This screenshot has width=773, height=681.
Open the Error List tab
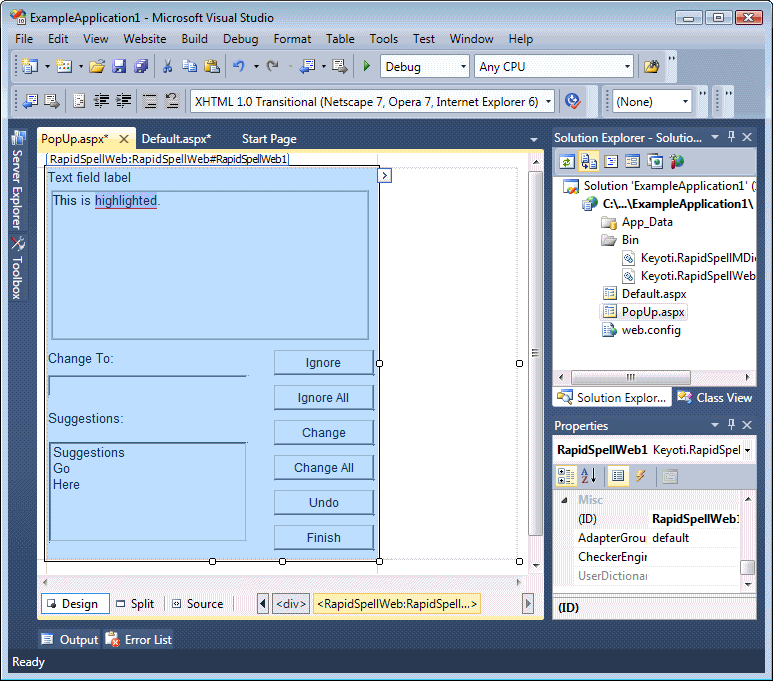[139, 640]
